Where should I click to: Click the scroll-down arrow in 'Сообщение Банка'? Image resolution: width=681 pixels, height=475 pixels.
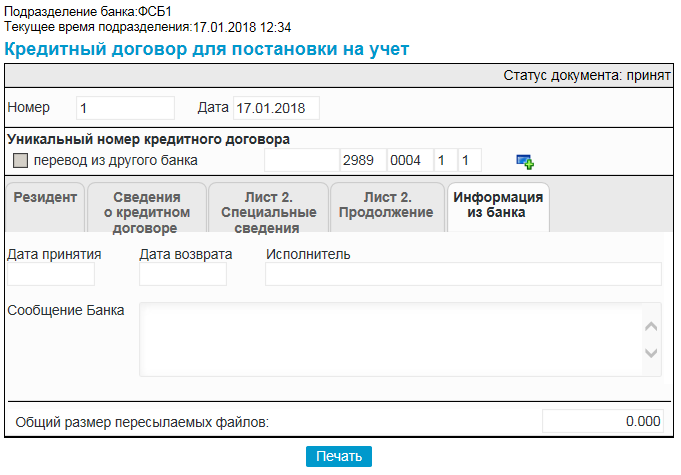pos(651,353)
